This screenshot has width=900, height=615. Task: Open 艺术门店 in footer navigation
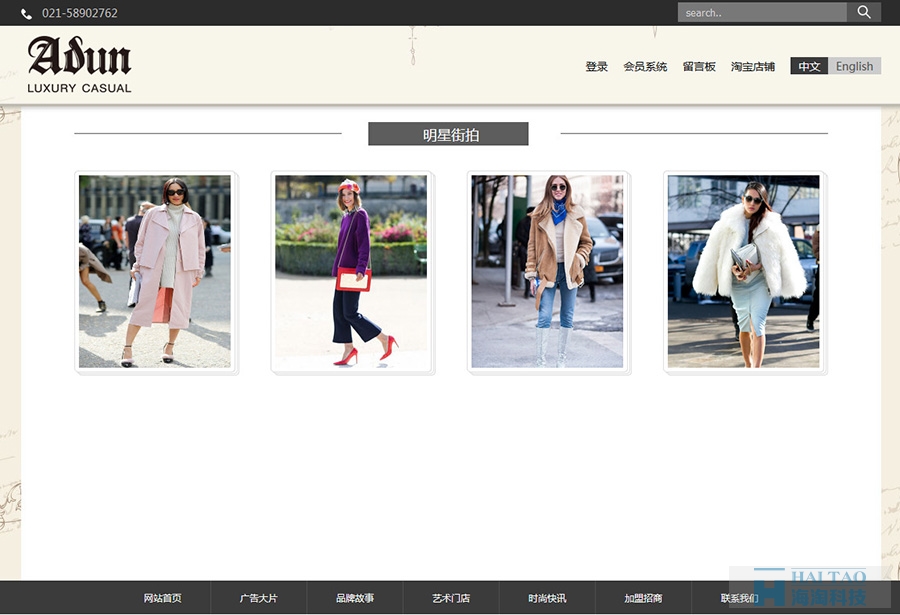(451, 598)
